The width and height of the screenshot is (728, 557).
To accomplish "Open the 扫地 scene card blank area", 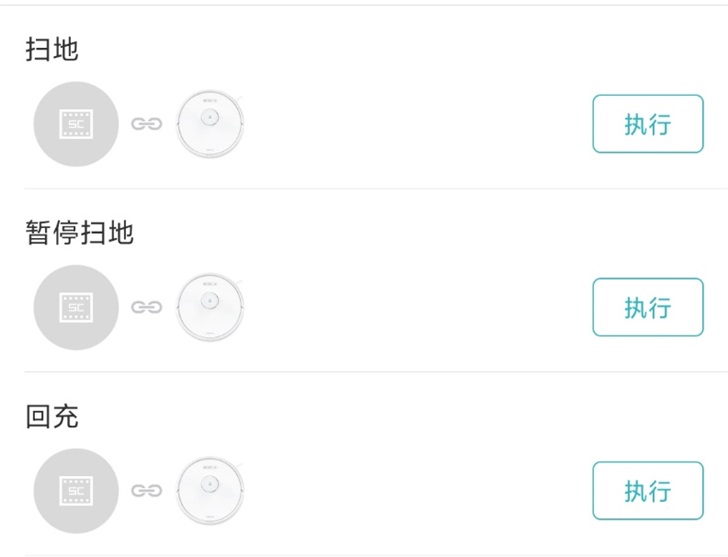I will pyautogui.click(x=420, y=124).
